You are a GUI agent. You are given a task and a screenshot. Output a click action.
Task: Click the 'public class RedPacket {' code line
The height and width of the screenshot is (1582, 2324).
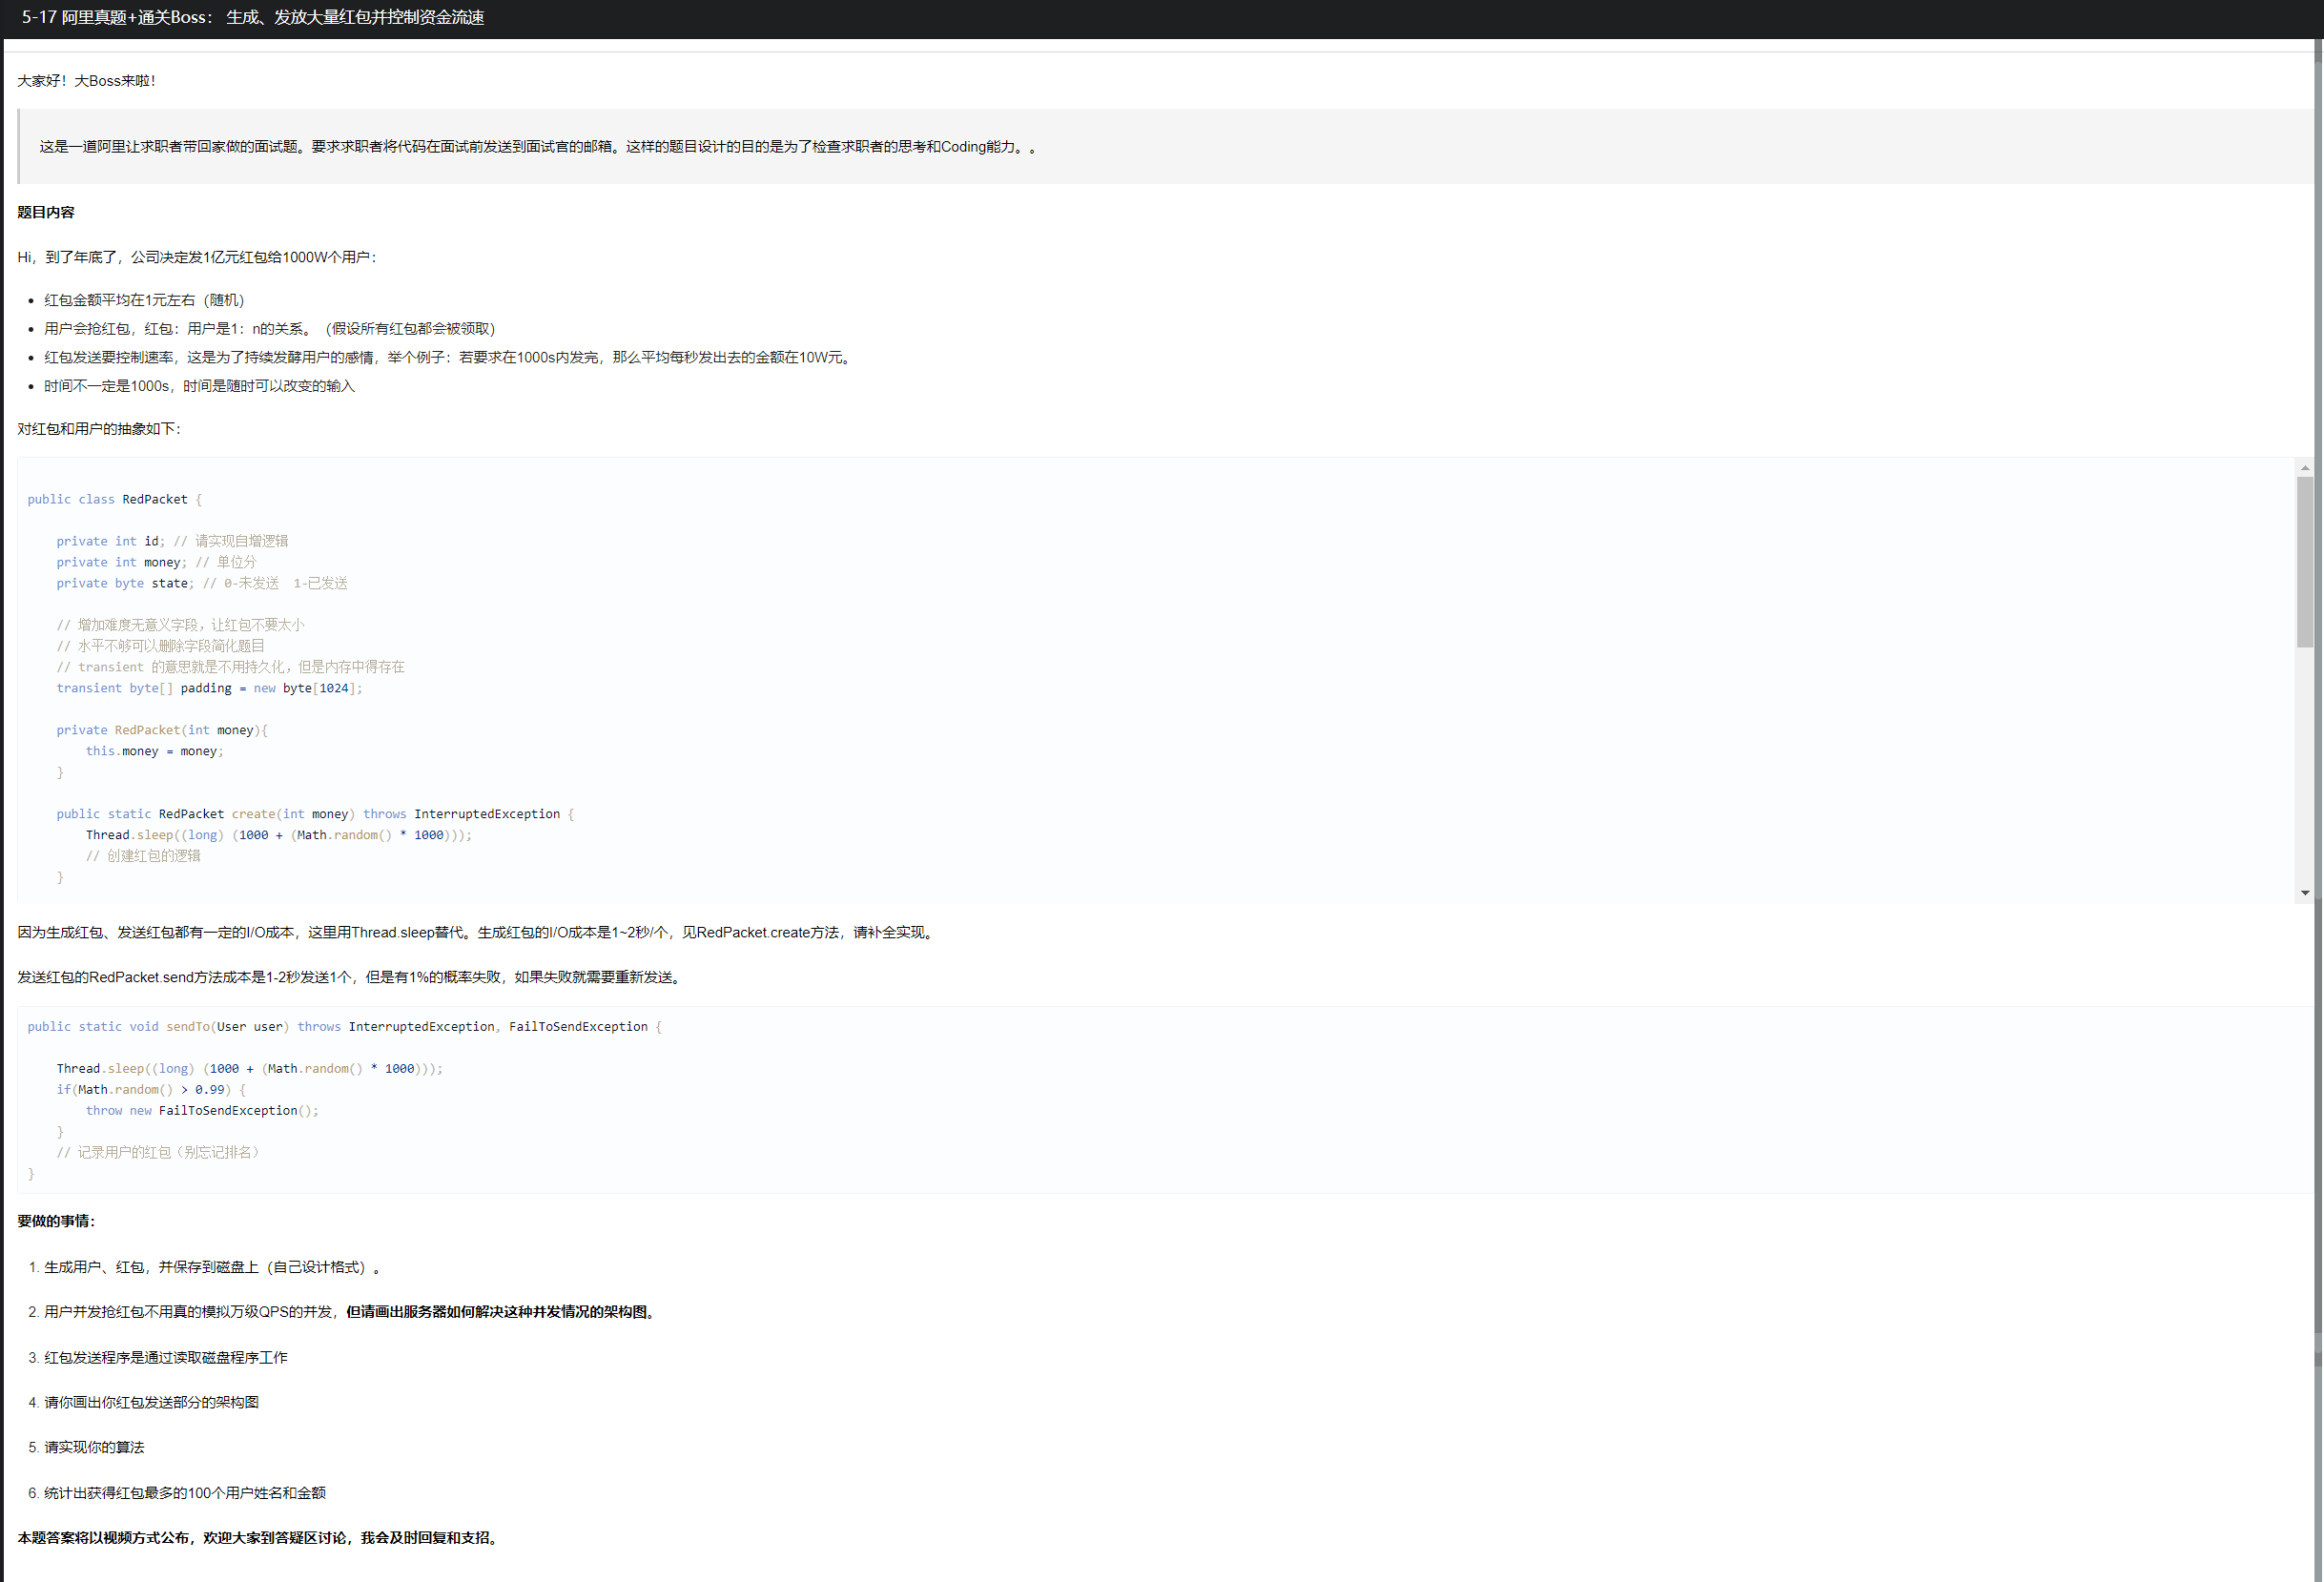click(x=114, y=499)
